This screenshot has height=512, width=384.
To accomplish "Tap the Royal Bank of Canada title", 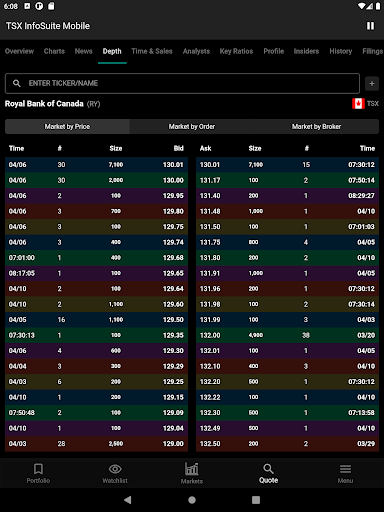I will click(44, 104).
